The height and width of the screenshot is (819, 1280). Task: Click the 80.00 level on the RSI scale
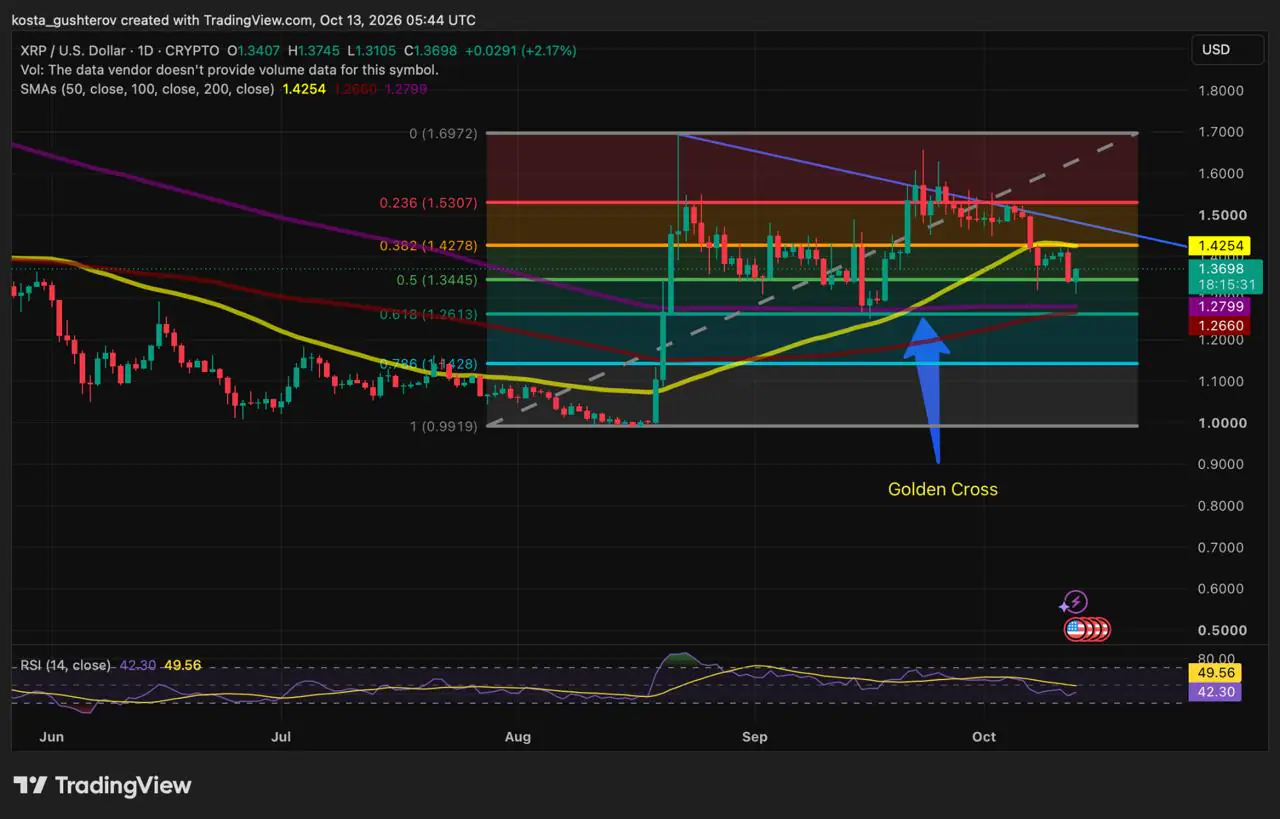tap(1214, 658)
